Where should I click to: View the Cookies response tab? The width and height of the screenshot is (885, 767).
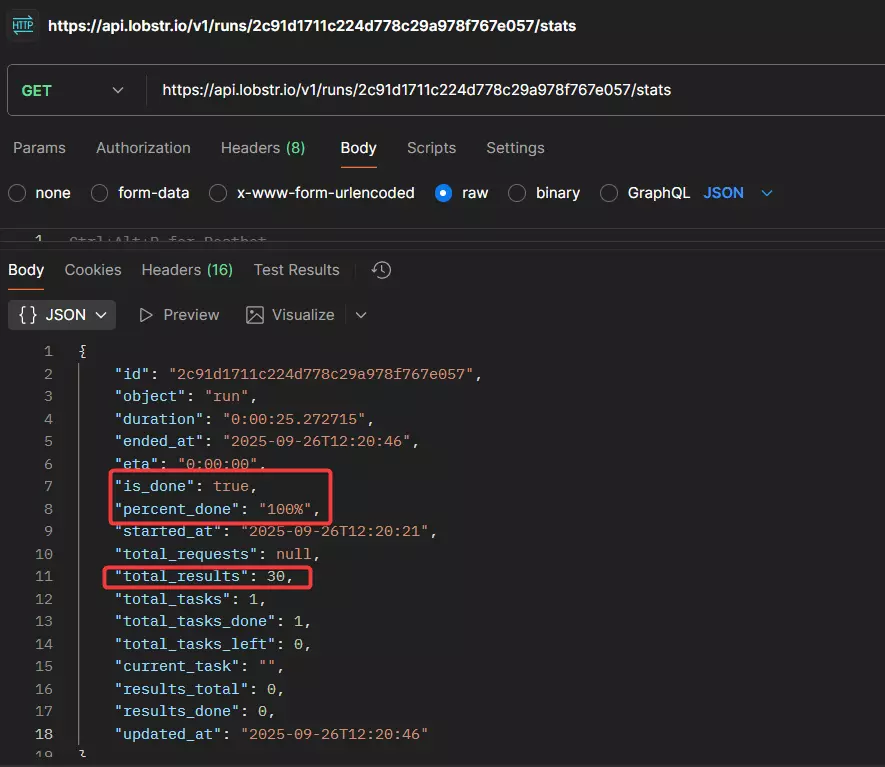pos(92,269)
